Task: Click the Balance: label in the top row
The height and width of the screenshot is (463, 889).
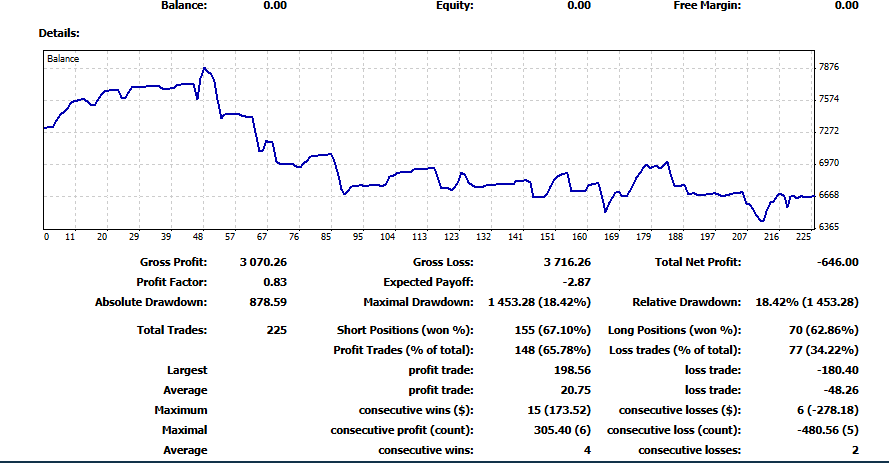Action: [184, 6]
